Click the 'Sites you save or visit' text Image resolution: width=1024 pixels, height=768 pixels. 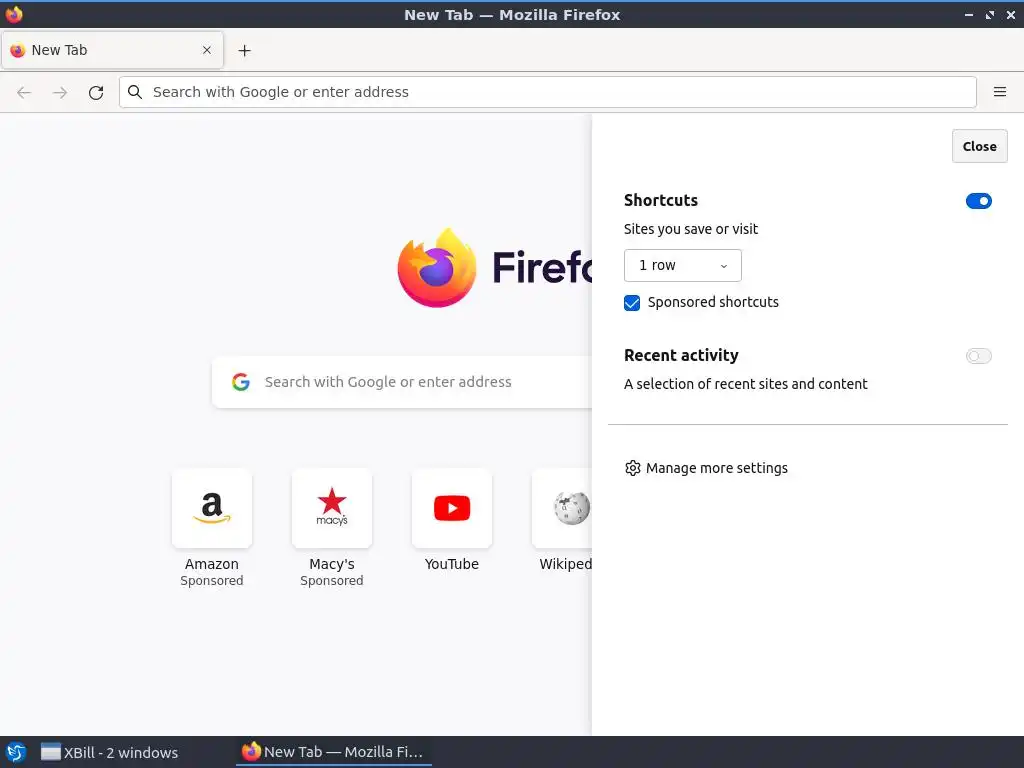coord(691,229)
